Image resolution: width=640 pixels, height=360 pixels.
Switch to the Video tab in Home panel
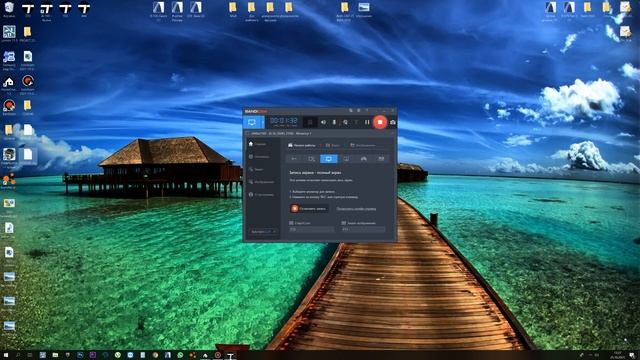pyautogui.click(x=333, y=145)
